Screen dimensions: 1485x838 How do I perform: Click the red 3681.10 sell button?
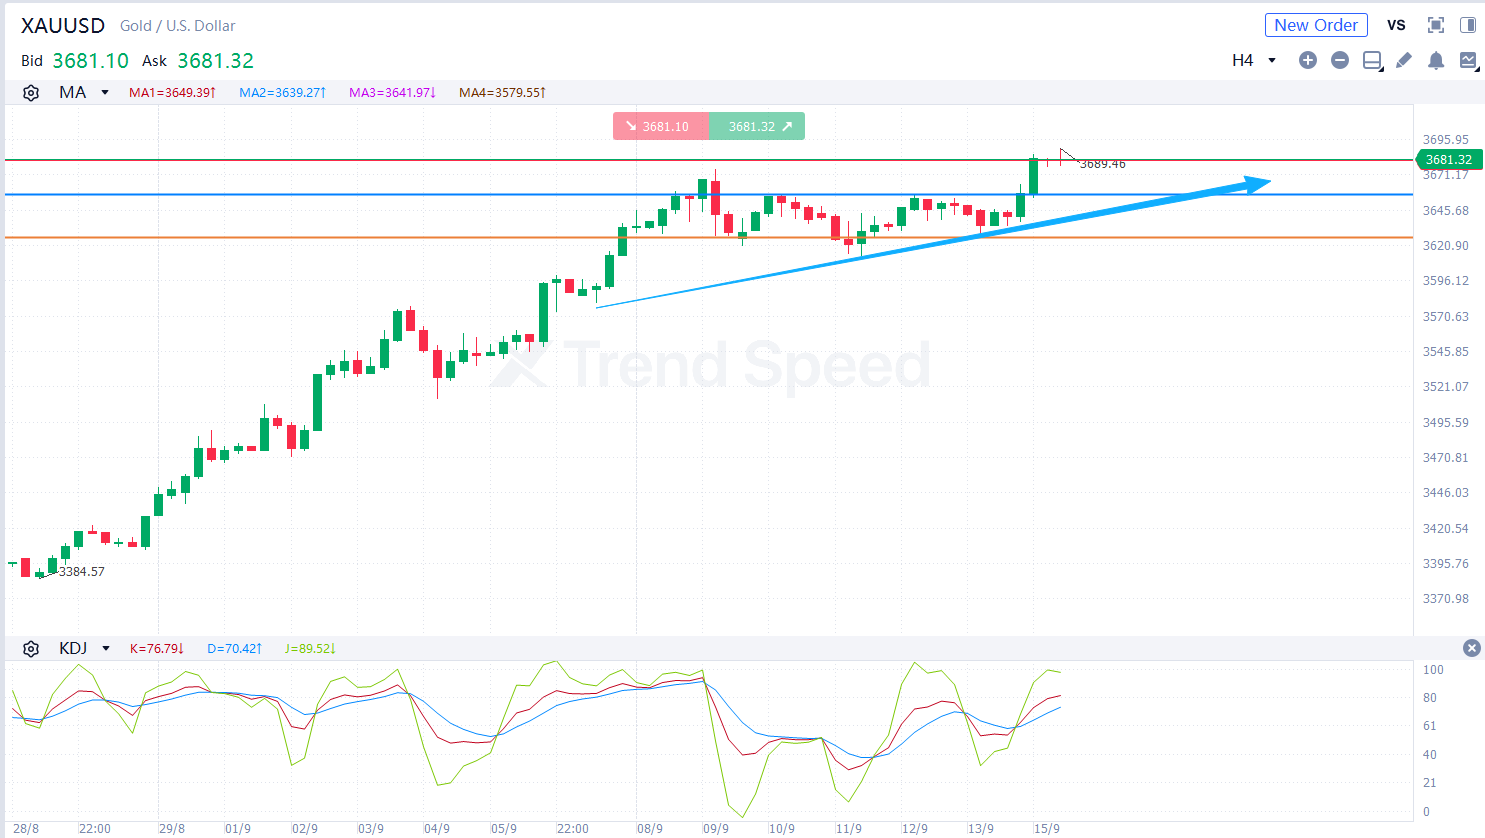point(660,127)
